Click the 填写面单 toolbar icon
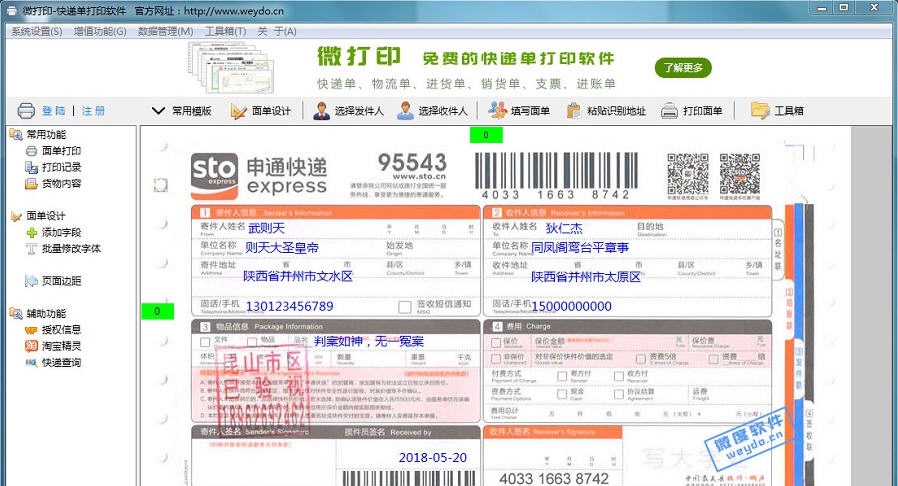Image resolution: width=898 pixels, height=486 pixels. pos(497,110)
